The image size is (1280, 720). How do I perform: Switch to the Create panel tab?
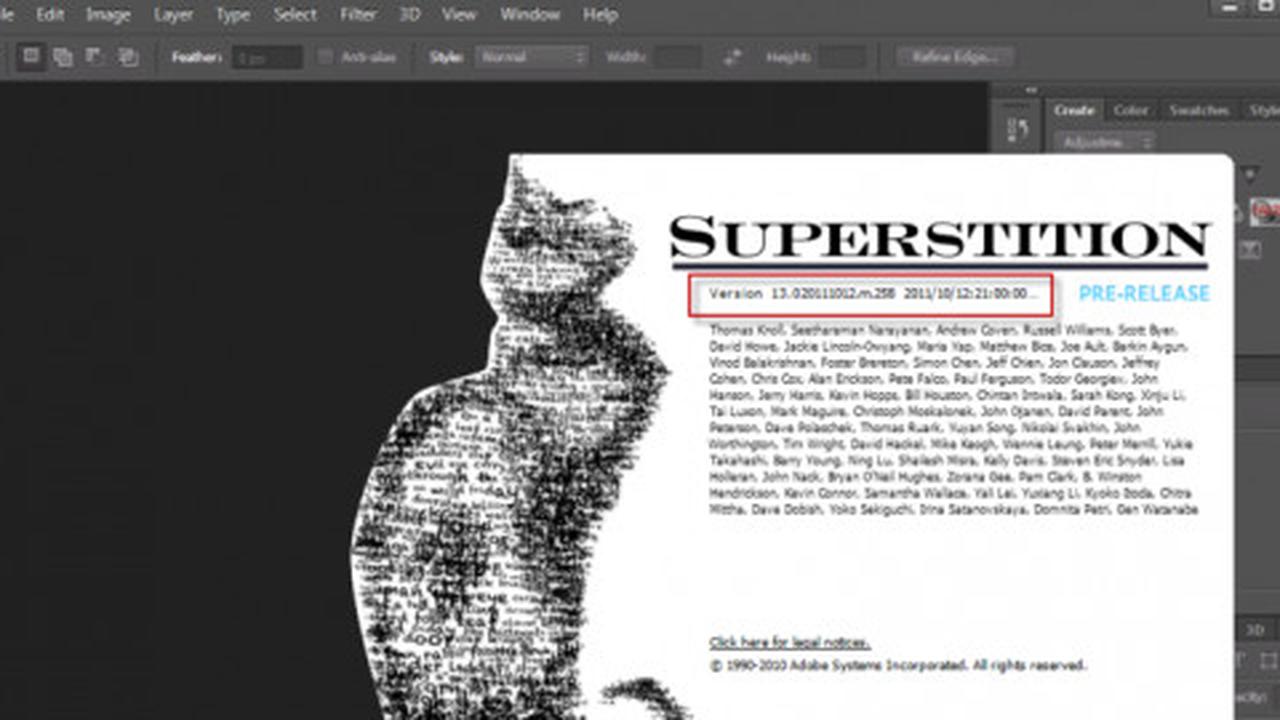(1074, 110)
